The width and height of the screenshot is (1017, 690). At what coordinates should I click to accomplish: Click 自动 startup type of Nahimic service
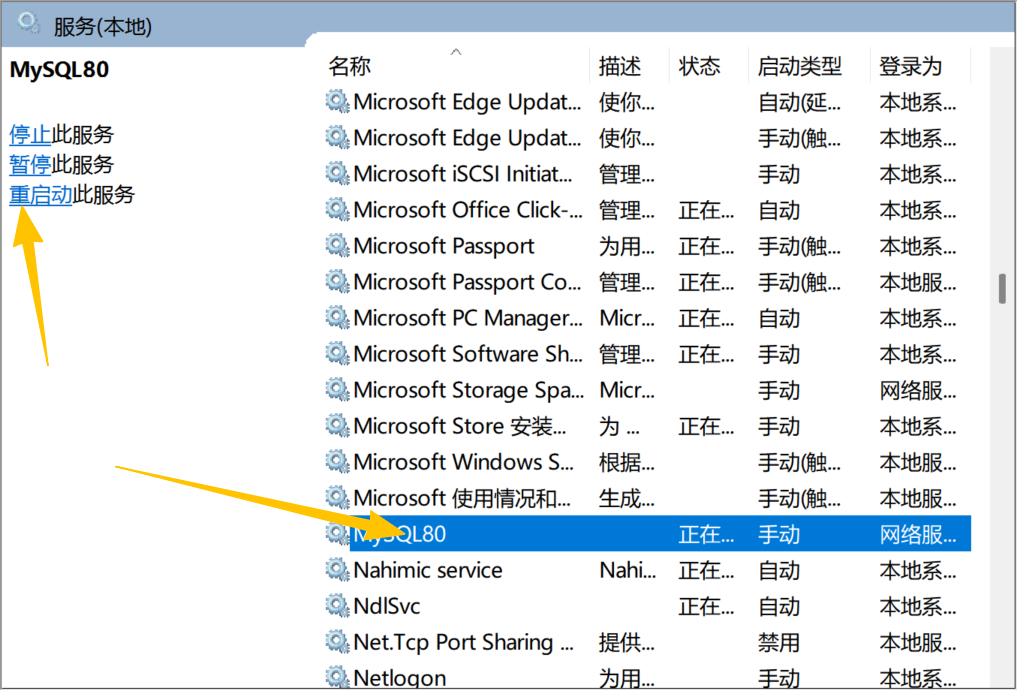[x=778, y=570]
